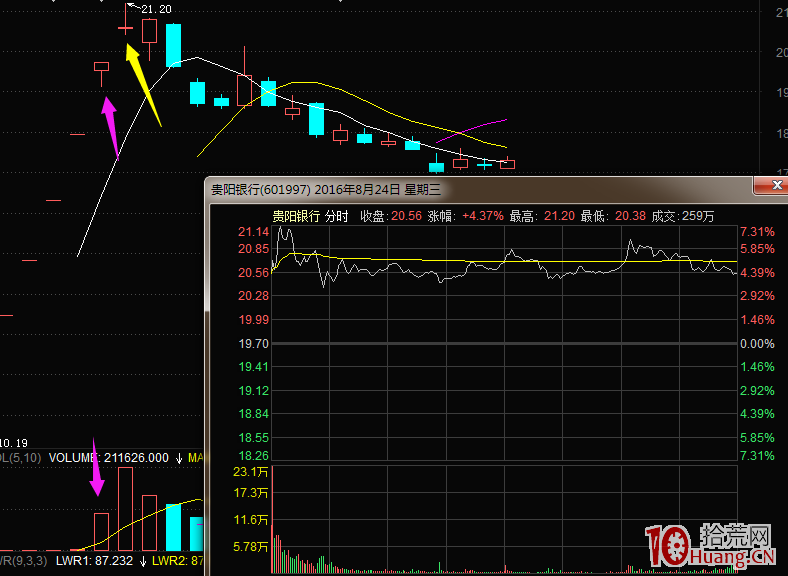Click the red 4.39% percent axis label
The width and height of the screenshot is (788, 576).
tap(757, 273)
